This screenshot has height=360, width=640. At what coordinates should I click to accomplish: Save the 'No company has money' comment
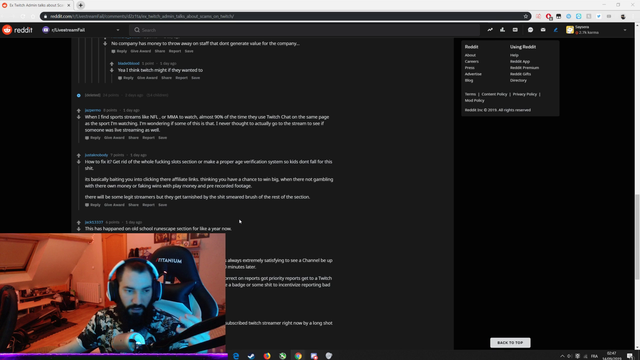(x=189, y=51)
